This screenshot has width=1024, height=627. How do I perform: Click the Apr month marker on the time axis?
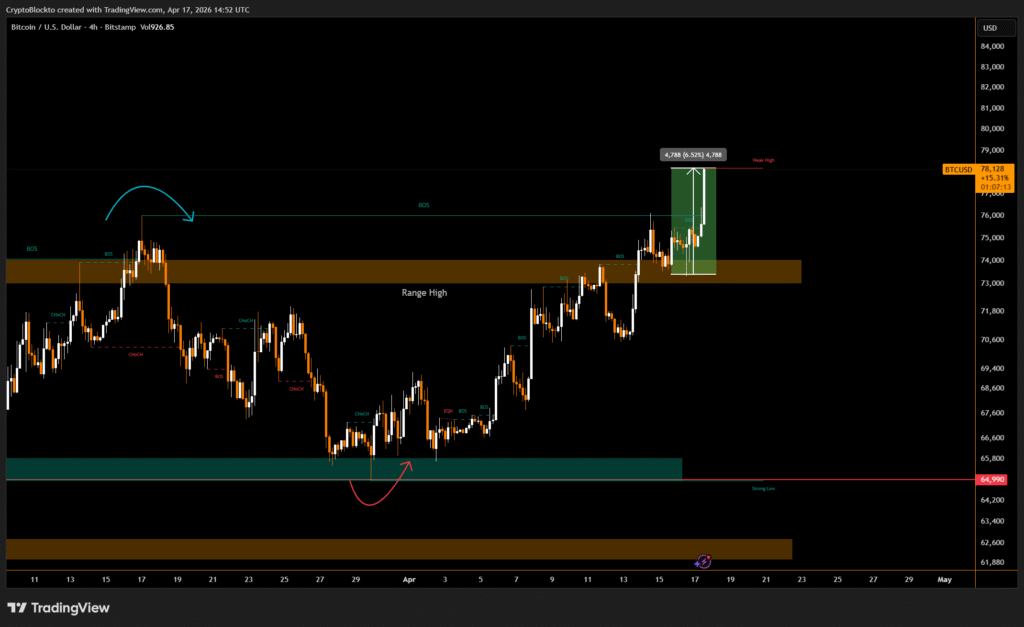coord(407,579)
